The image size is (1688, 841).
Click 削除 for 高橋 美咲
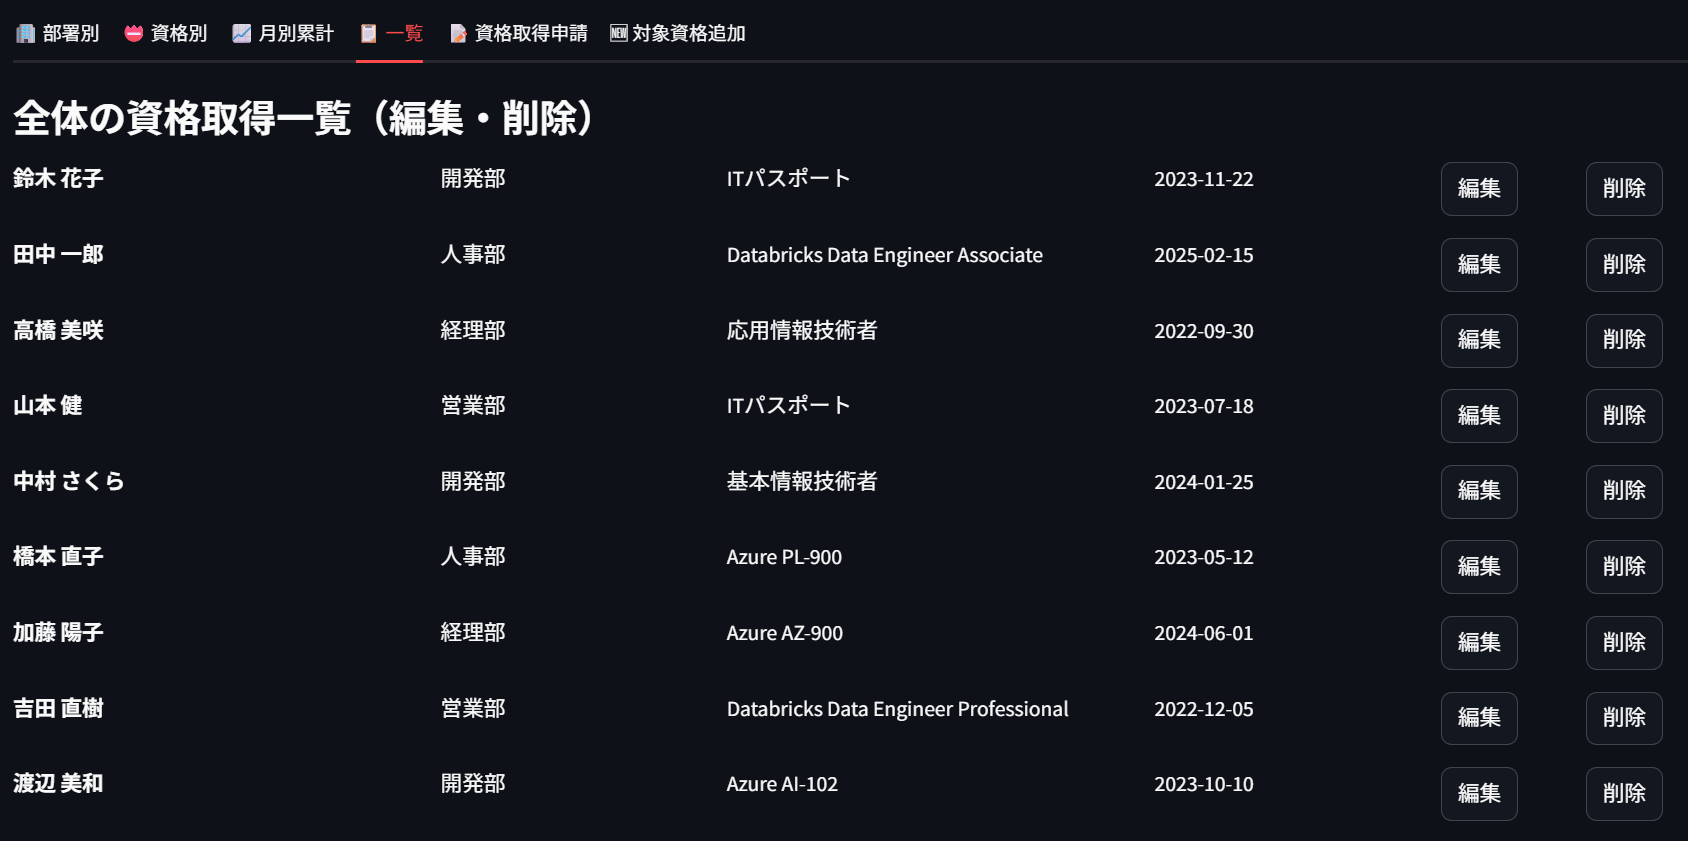click(1624, 340)
